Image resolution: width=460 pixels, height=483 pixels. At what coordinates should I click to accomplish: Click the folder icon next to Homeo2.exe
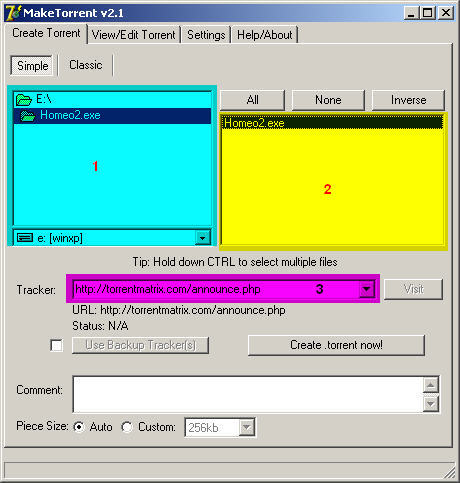tap(28, 116)
